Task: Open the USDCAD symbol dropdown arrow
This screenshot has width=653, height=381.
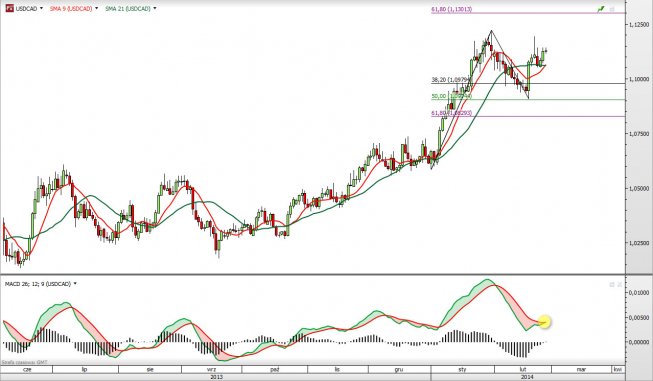Action: (x=41, y=8)
